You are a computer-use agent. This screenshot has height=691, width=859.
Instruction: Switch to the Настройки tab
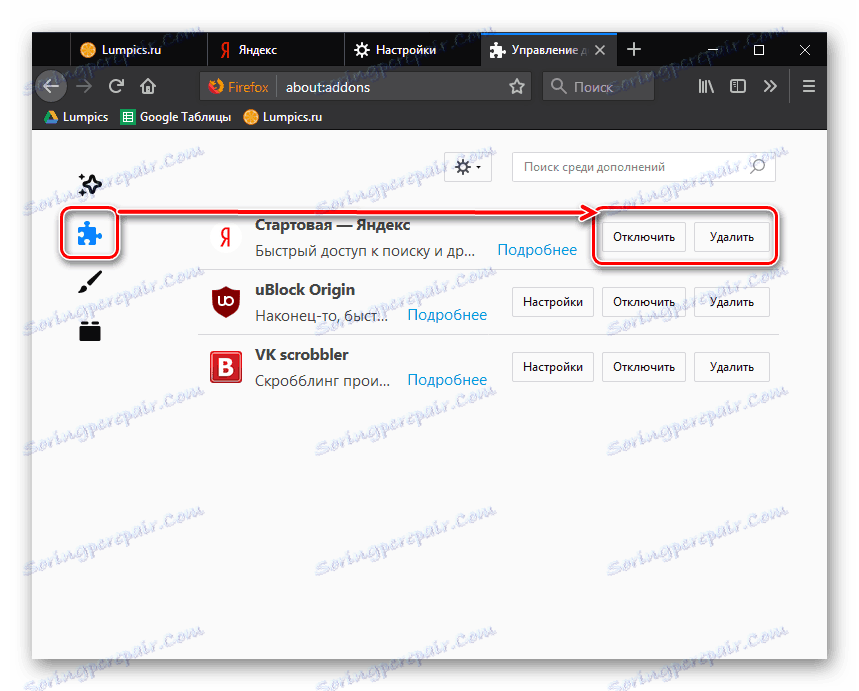413,50
